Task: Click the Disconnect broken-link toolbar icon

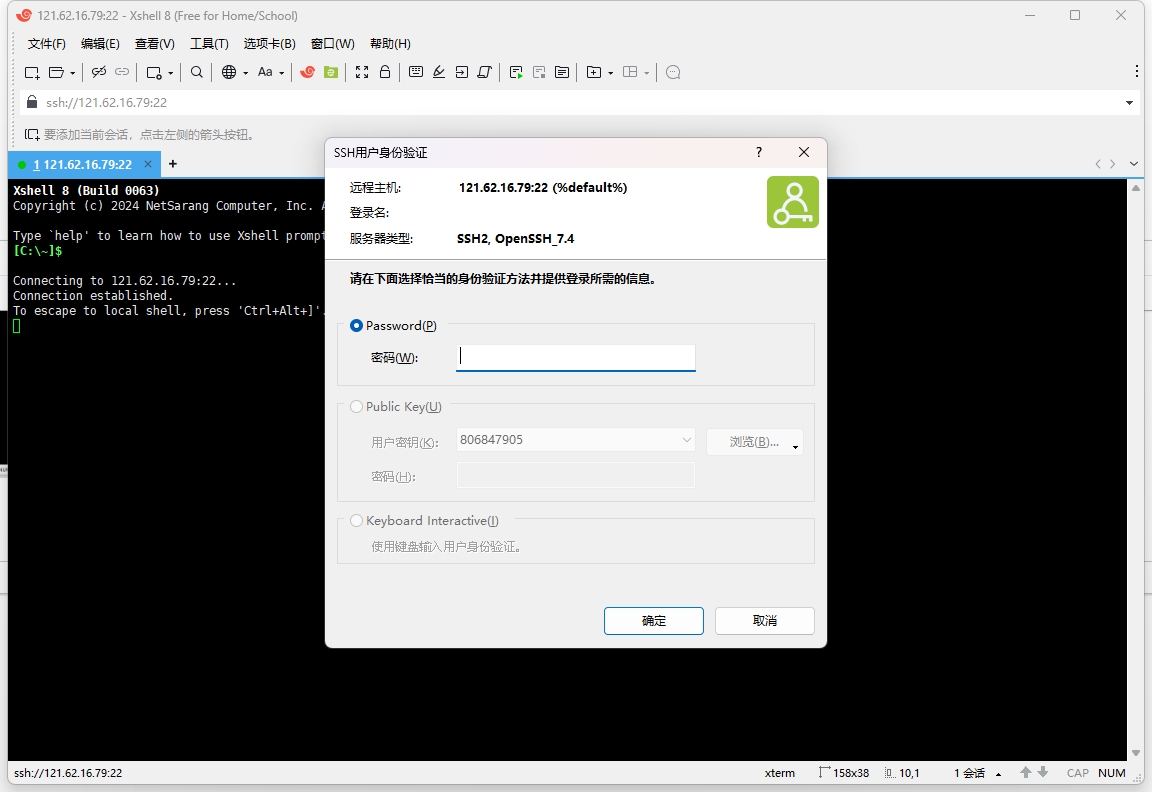Action: tap(98, 72)
